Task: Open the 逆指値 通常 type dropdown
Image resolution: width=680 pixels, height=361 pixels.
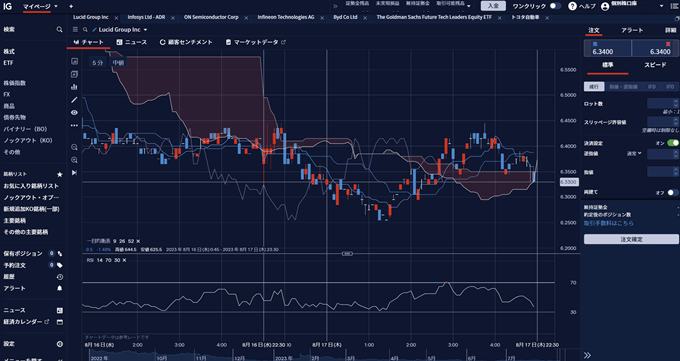Action: point(634,153)
